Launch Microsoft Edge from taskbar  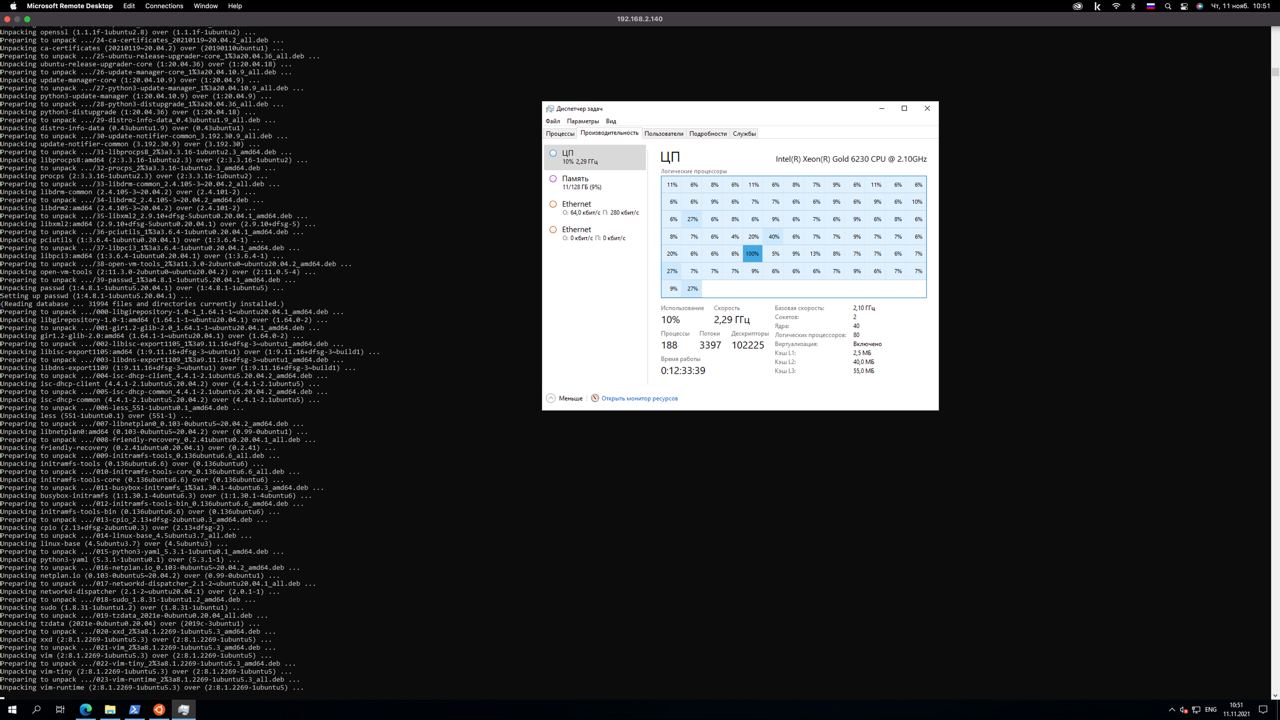pos(85,709)
